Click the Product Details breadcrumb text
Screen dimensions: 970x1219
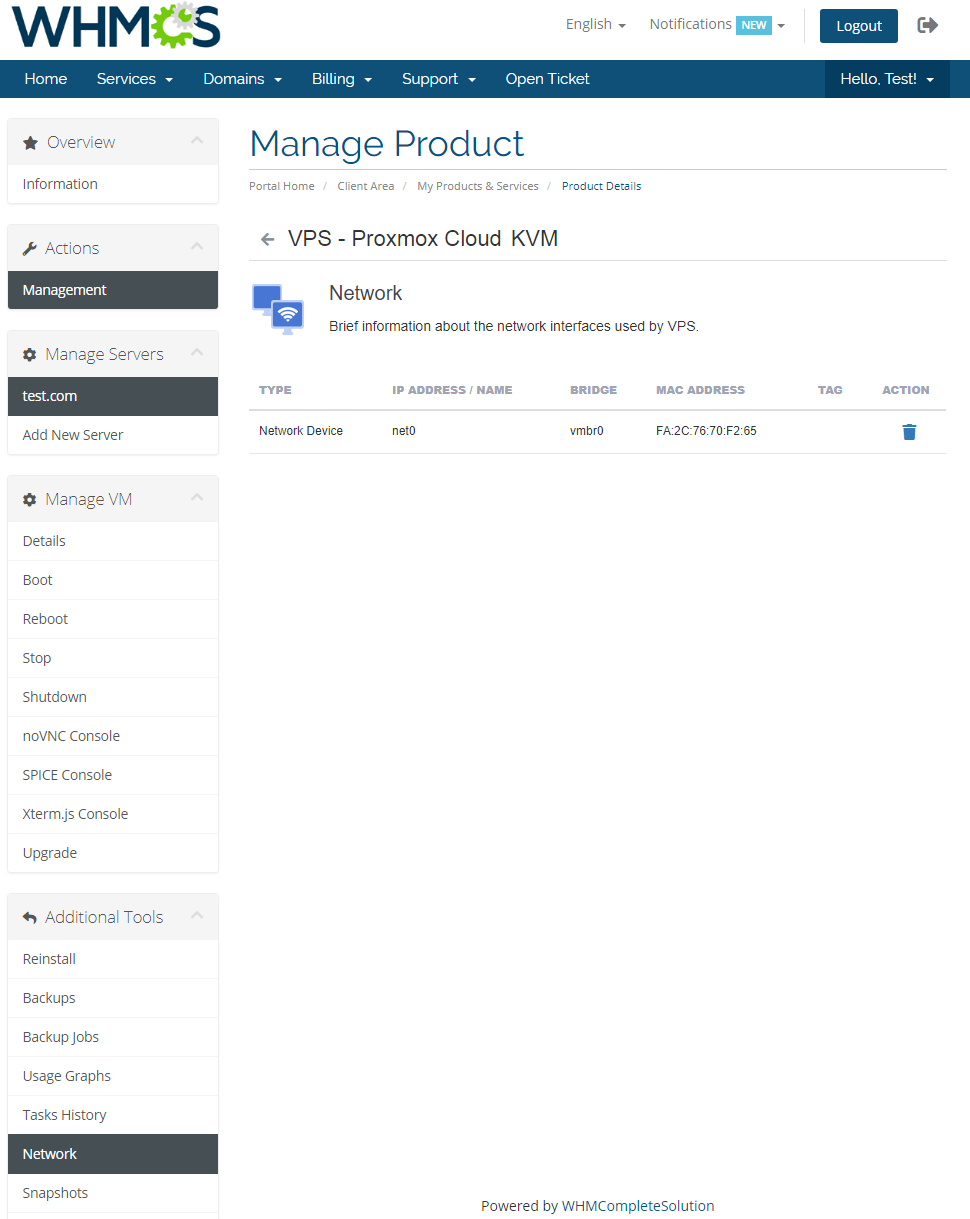click(x=601, y=186)
